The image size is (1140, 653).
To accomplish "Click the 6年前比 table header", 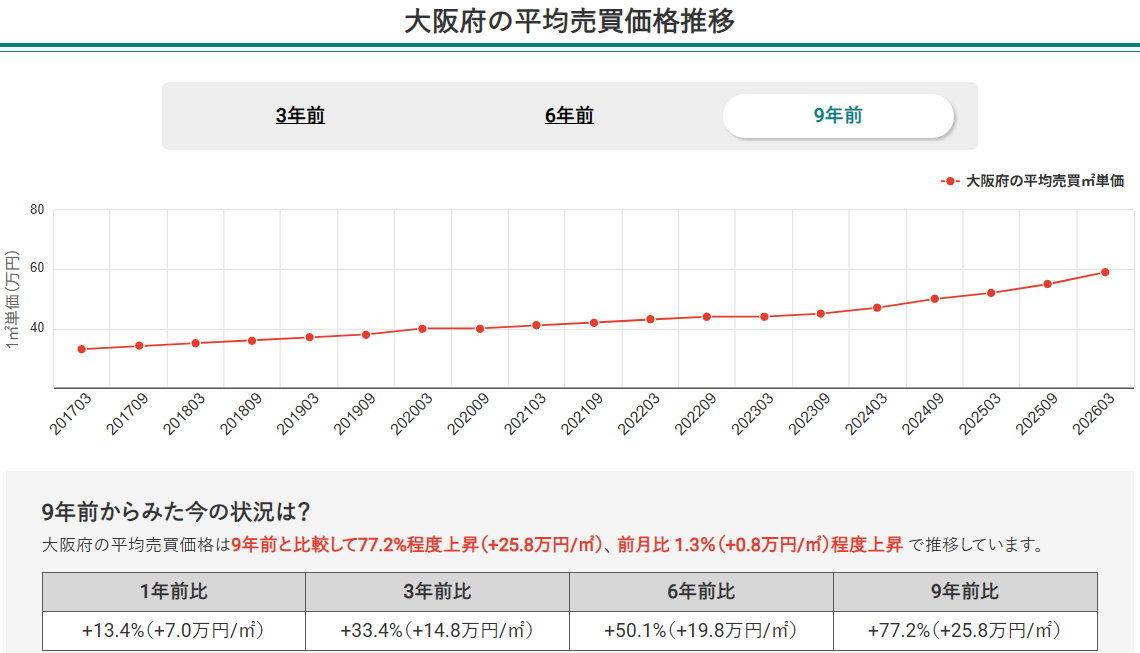I will pyautogui.click(x=699, y=591).
